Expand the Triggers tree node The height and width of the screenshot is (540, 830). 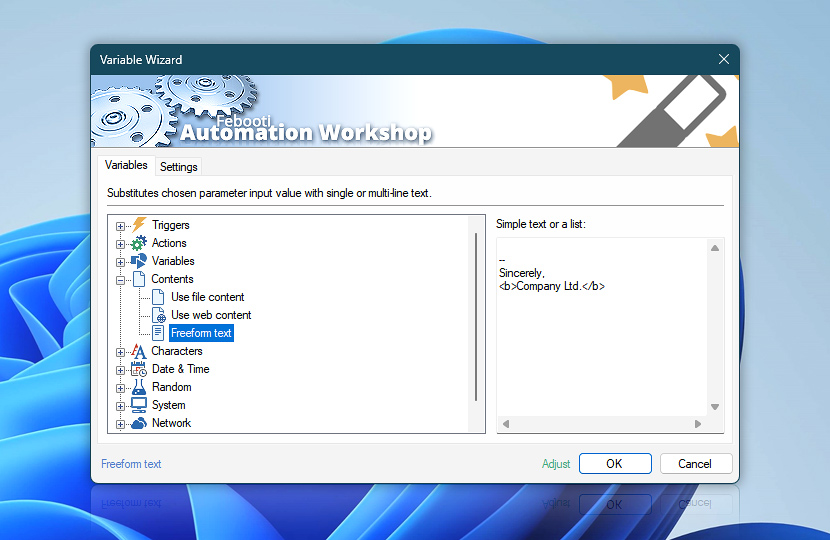click(120, 226)
